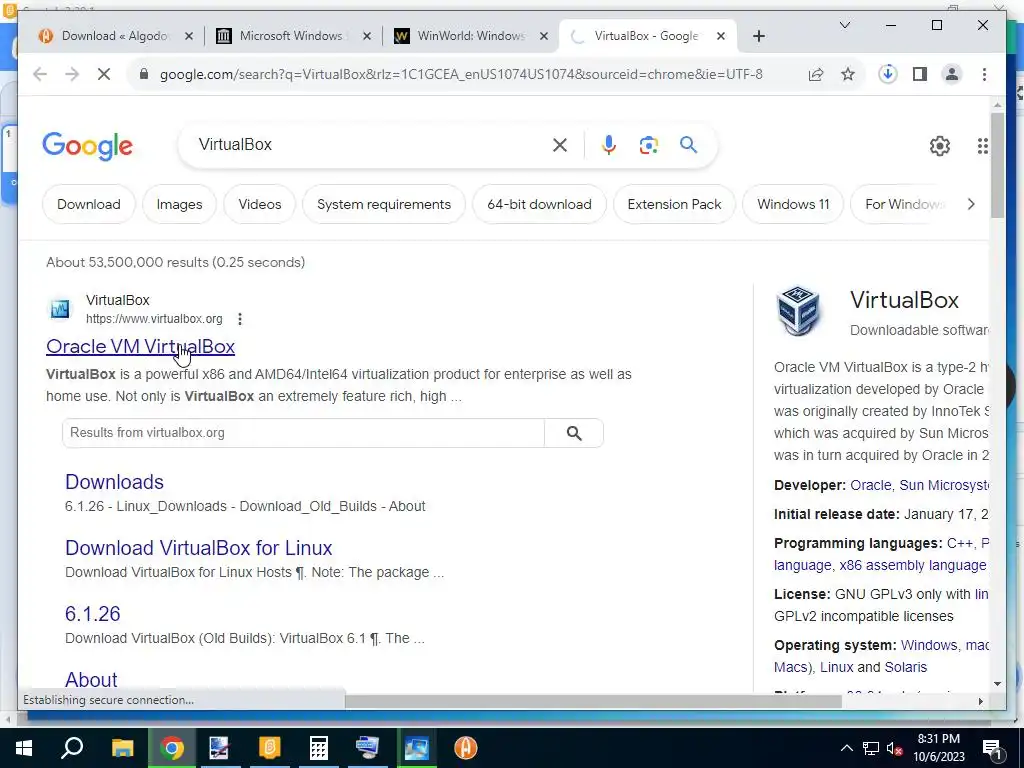Start a voice search with the microphone
This screenshot has width=1024, height=768.
coord(609,145)
